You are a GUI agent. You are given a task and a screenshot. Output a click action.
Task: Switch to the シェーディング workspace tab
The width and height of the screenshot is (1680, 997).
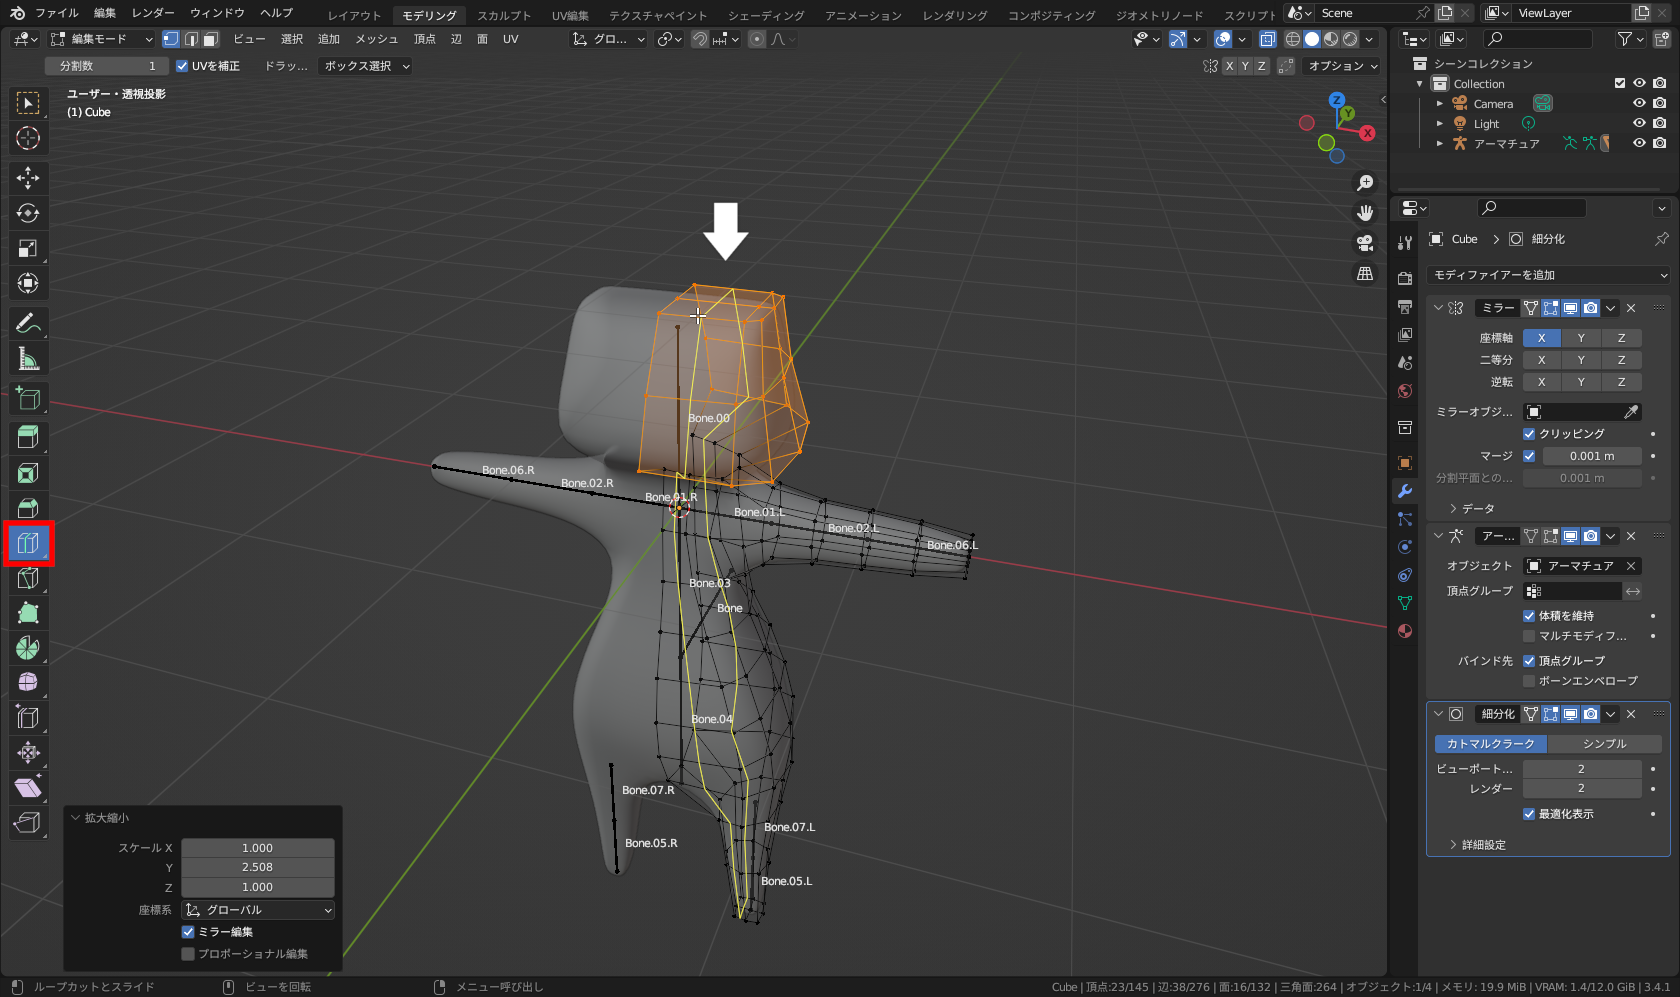click(766, 15)
